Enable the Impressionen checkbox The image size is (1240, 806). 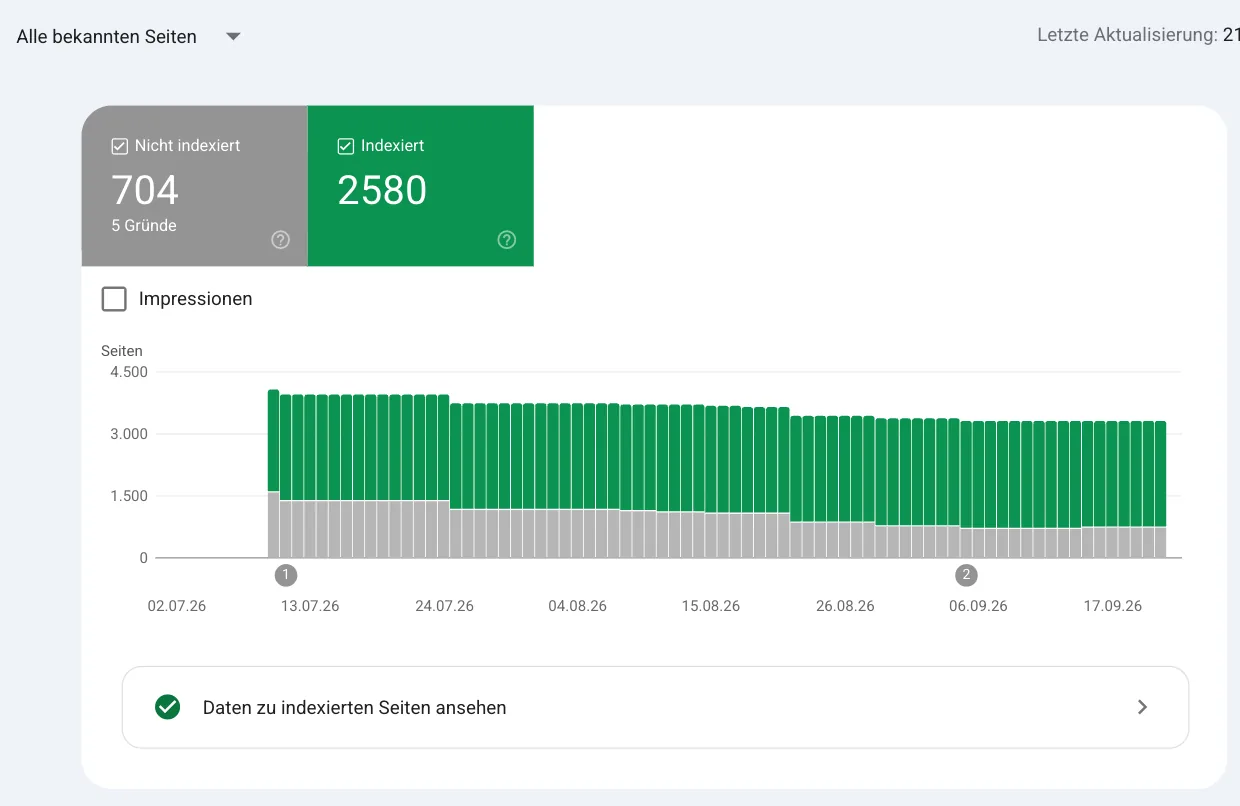point(114,299)
